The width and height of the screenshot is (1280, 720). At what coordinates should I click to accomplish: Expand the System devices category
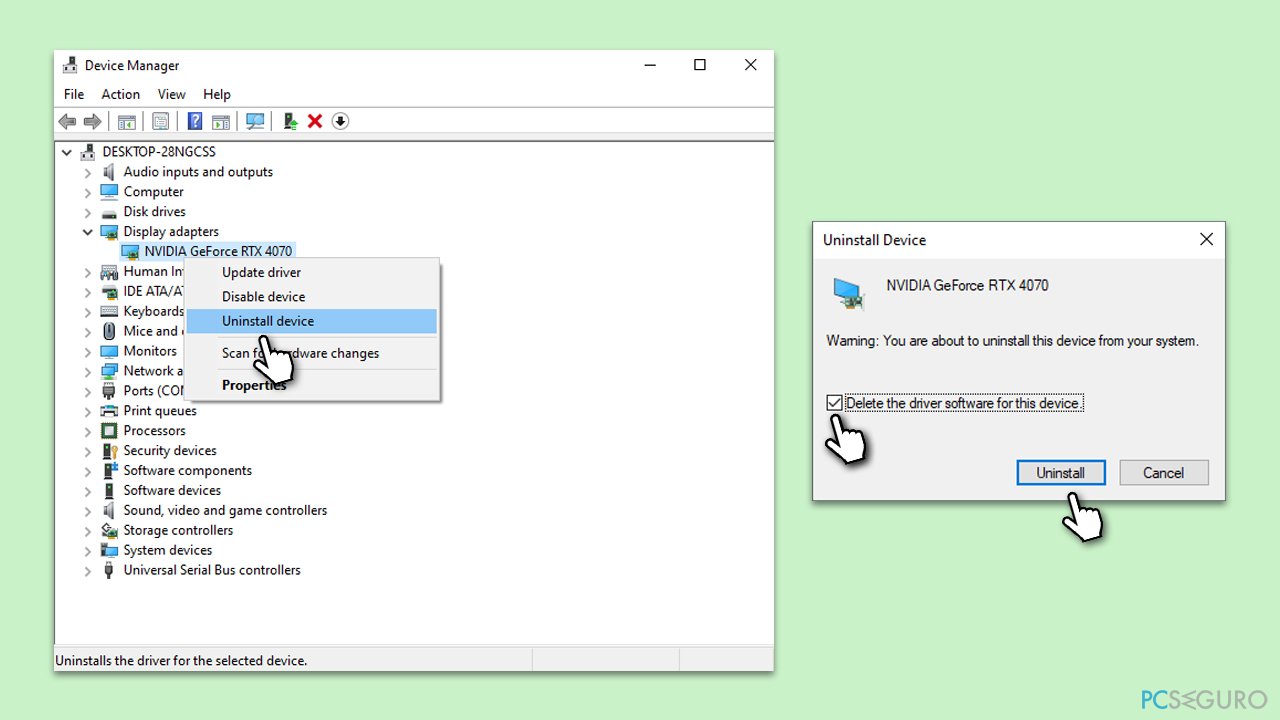88,552
